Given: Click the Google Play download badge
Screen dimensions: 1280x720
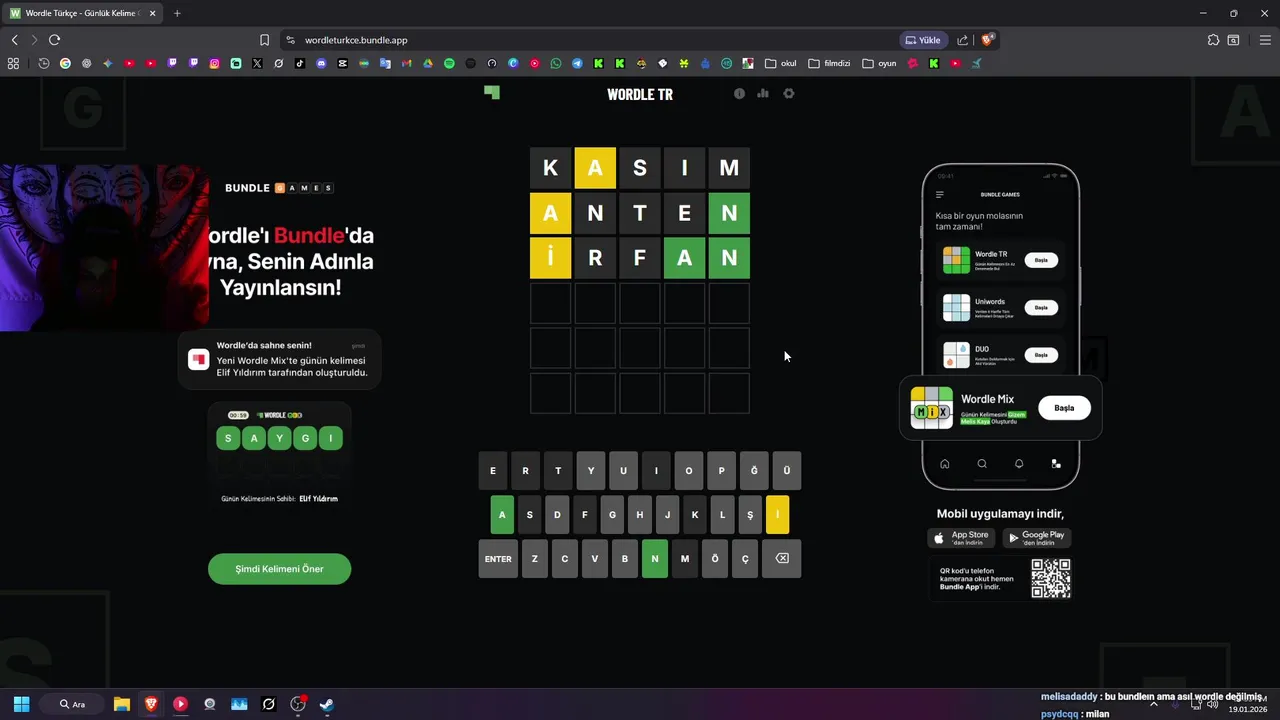Looking at the screenshot, I should [x=1036, y=538].
